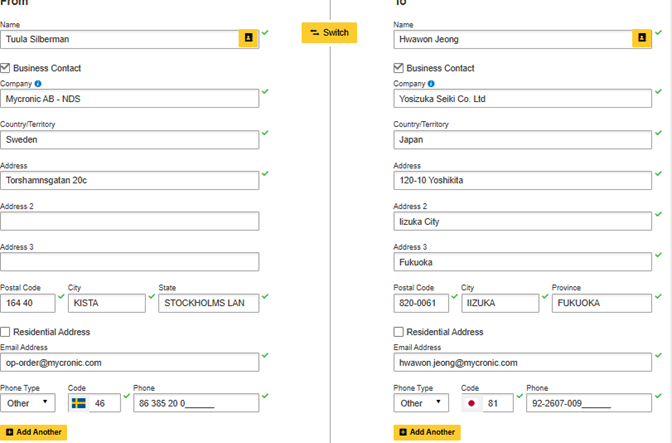Toggle Business Contact checkbox in From section
The width and height of the screenshot is (672, 443).
(5, 68)
